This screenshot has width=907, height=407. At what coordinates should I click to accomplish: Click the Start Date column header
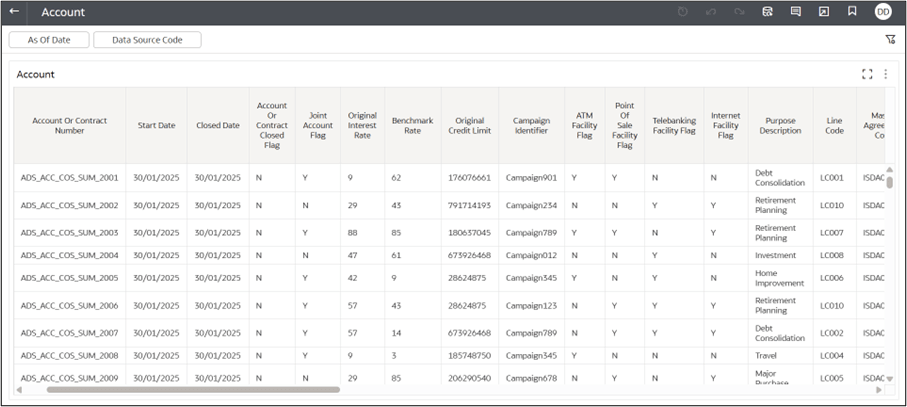pos(156,125)
